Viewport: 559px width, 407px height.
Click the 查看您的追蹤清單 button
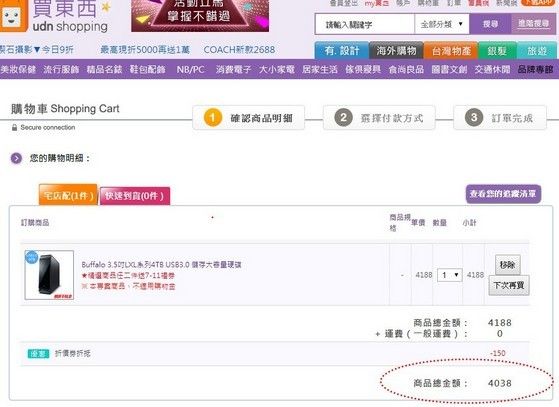point(503,194)
